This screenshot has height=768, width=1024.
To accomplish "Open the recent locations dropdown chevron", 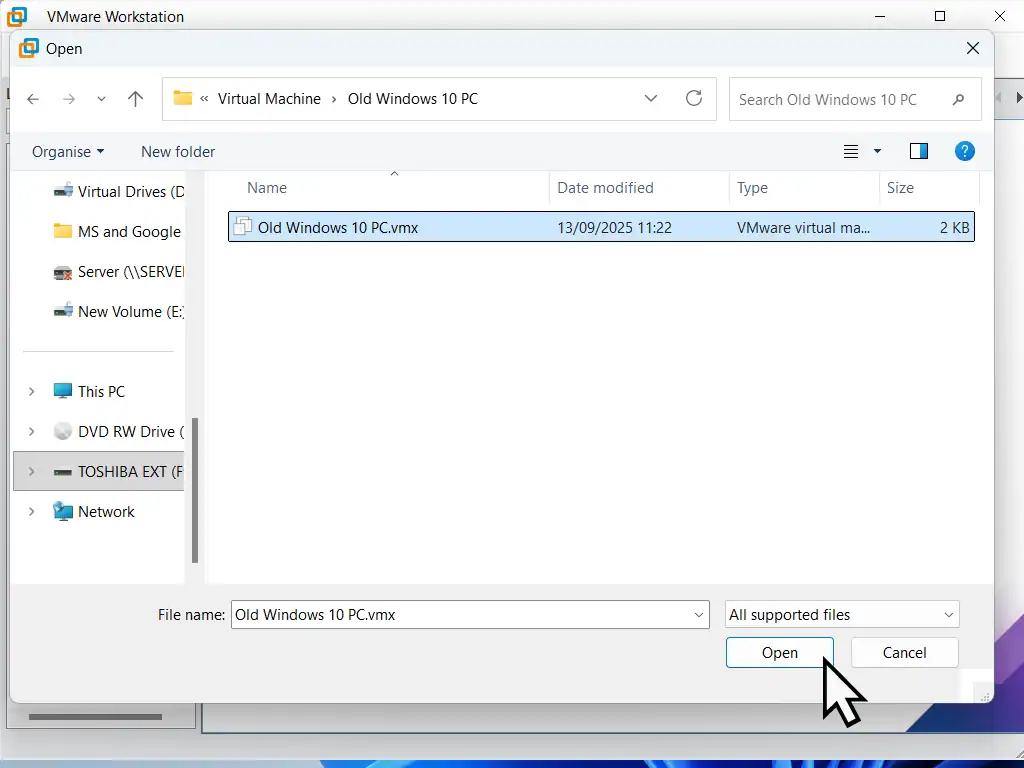I will [101, 99].
